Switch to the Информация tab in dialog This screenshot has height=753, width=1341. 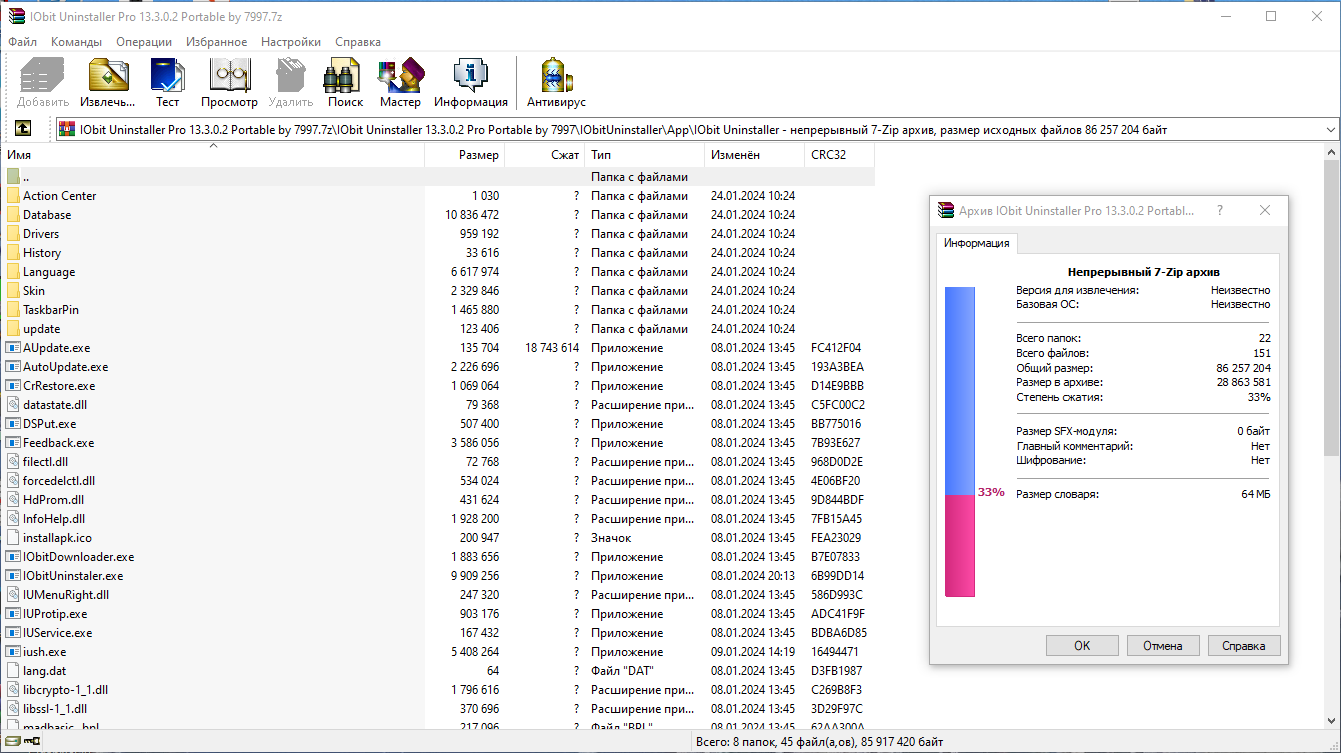pos(975,242)
